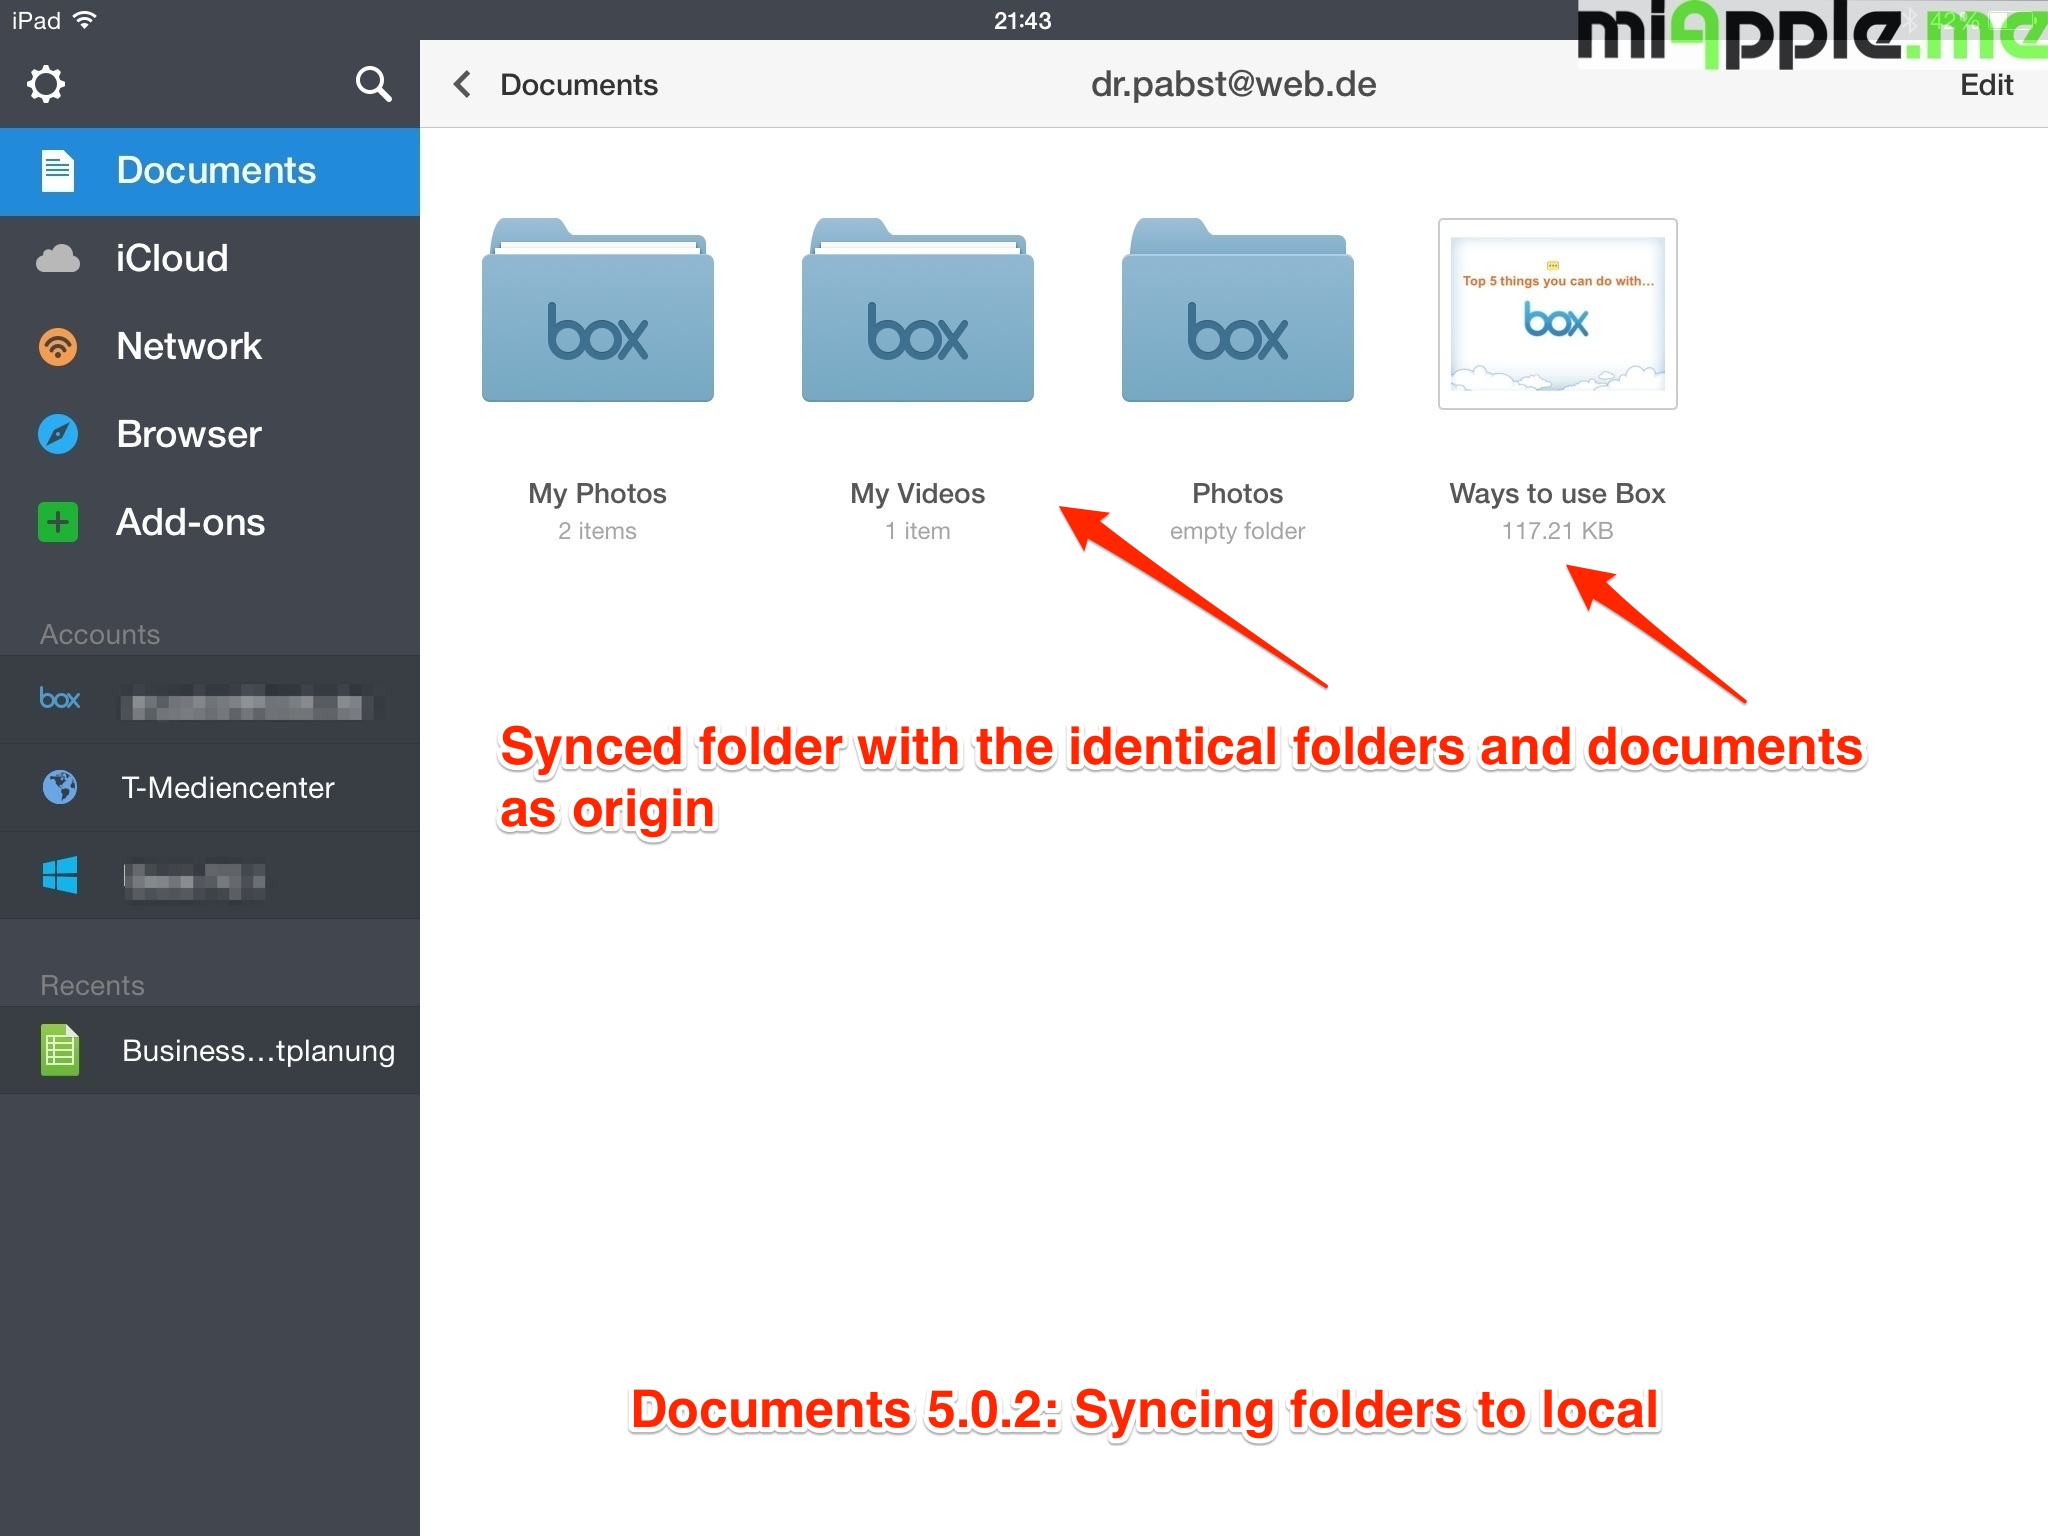
Task: Open iCloud from the sidebar
Action: [x=171, y=259]
